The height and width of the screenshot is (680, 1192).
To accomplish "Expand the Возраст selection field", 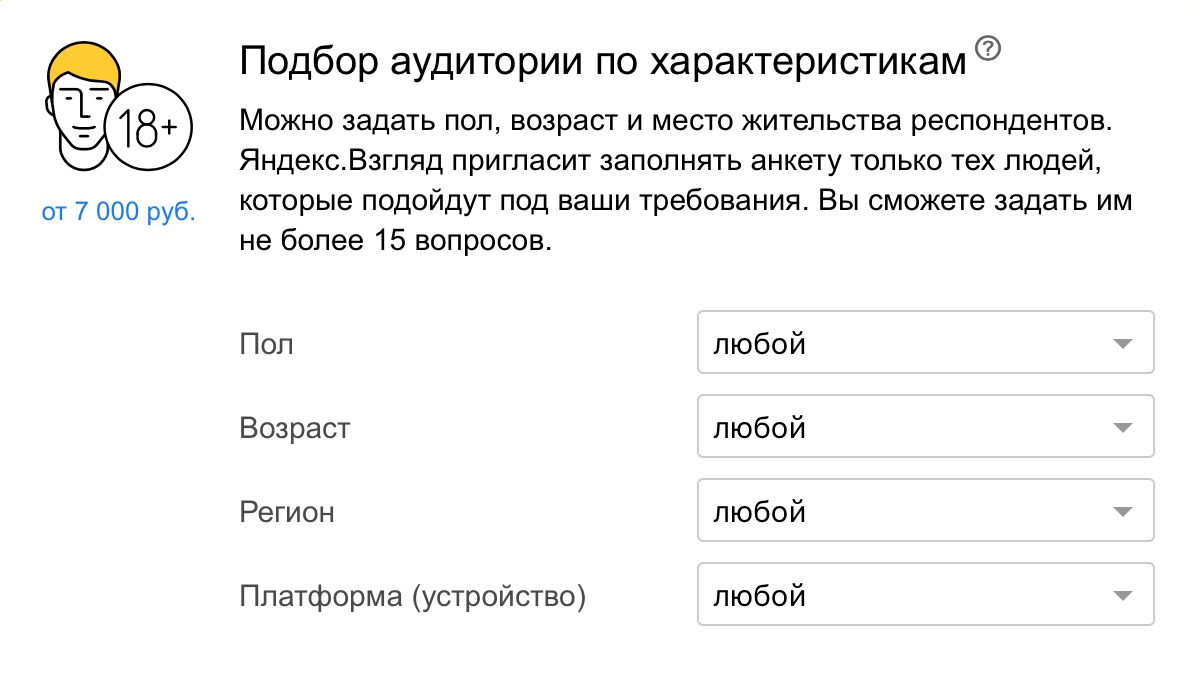I will tap(924, 429).
